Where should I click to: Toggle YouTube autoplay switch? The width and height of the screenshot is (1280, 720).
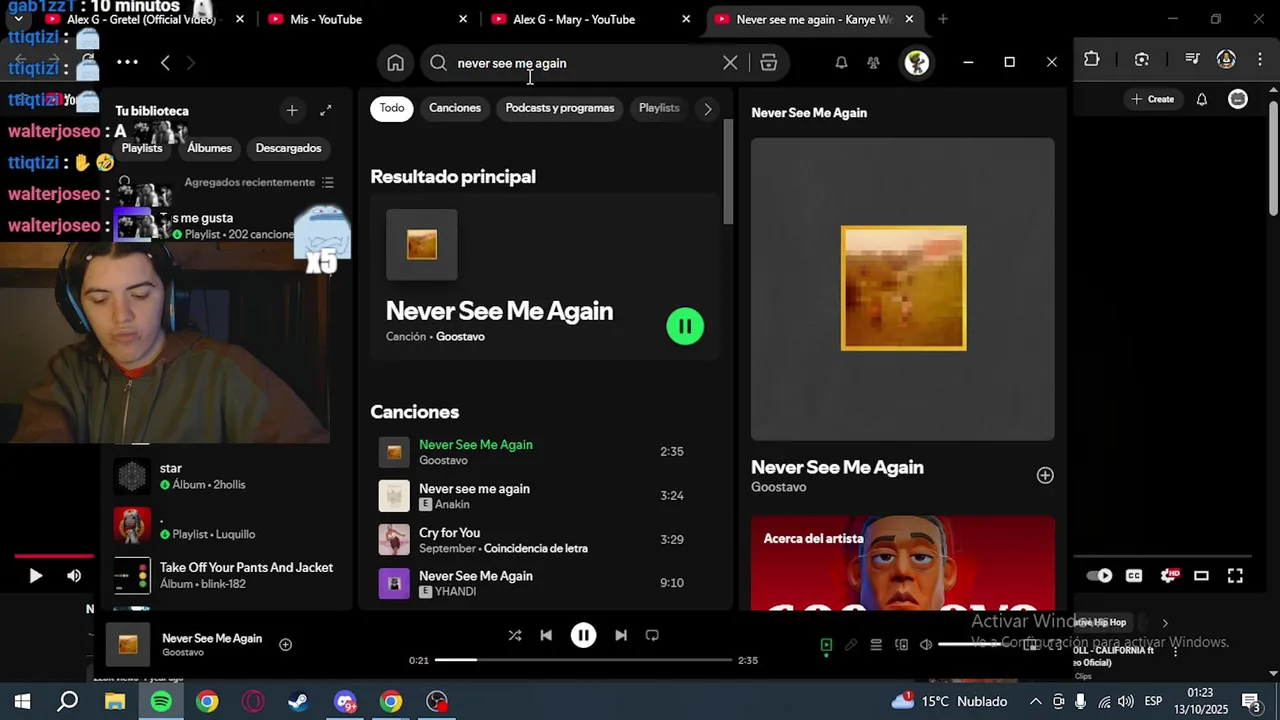[1100, 575]
